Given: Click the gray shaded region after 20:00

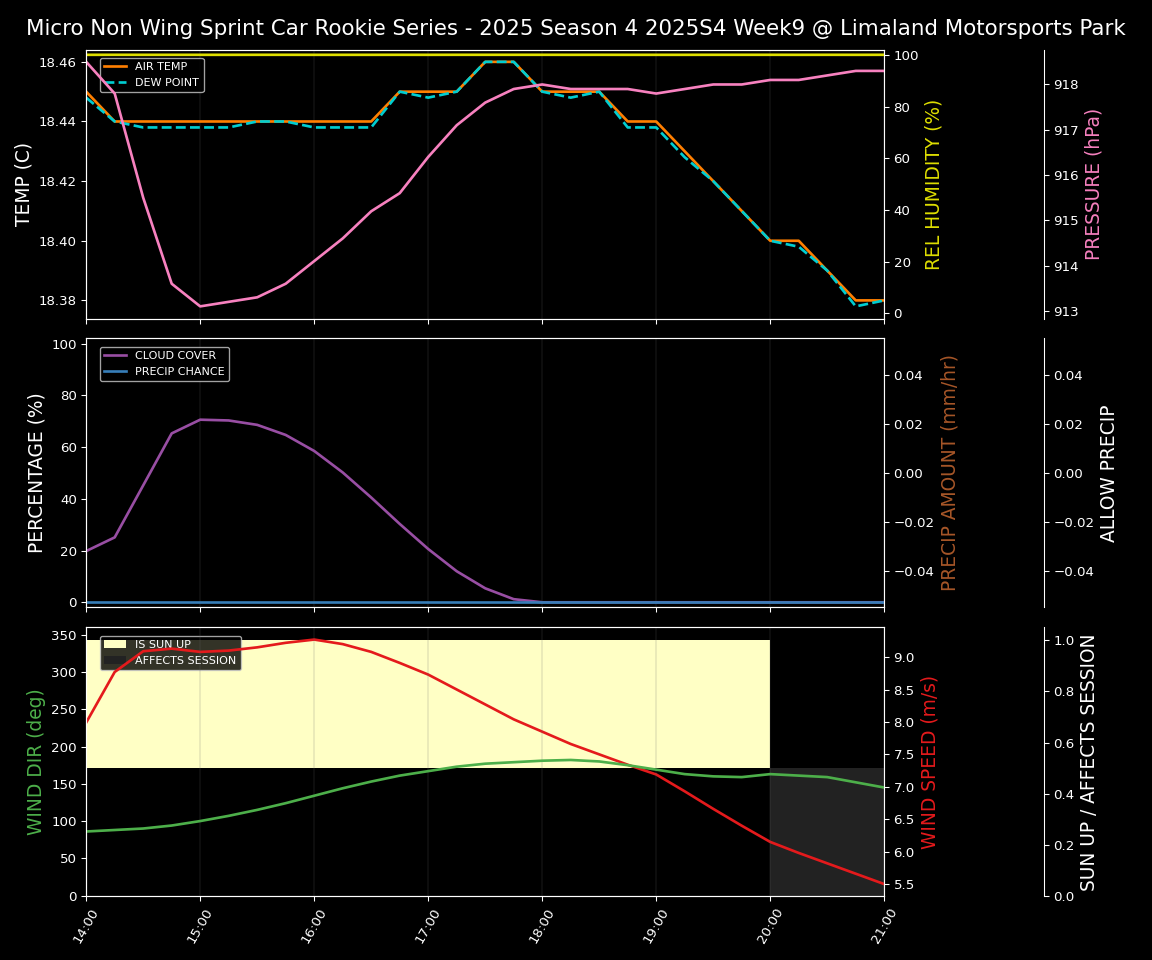Looking at the screenshot, I should [827, 832].
